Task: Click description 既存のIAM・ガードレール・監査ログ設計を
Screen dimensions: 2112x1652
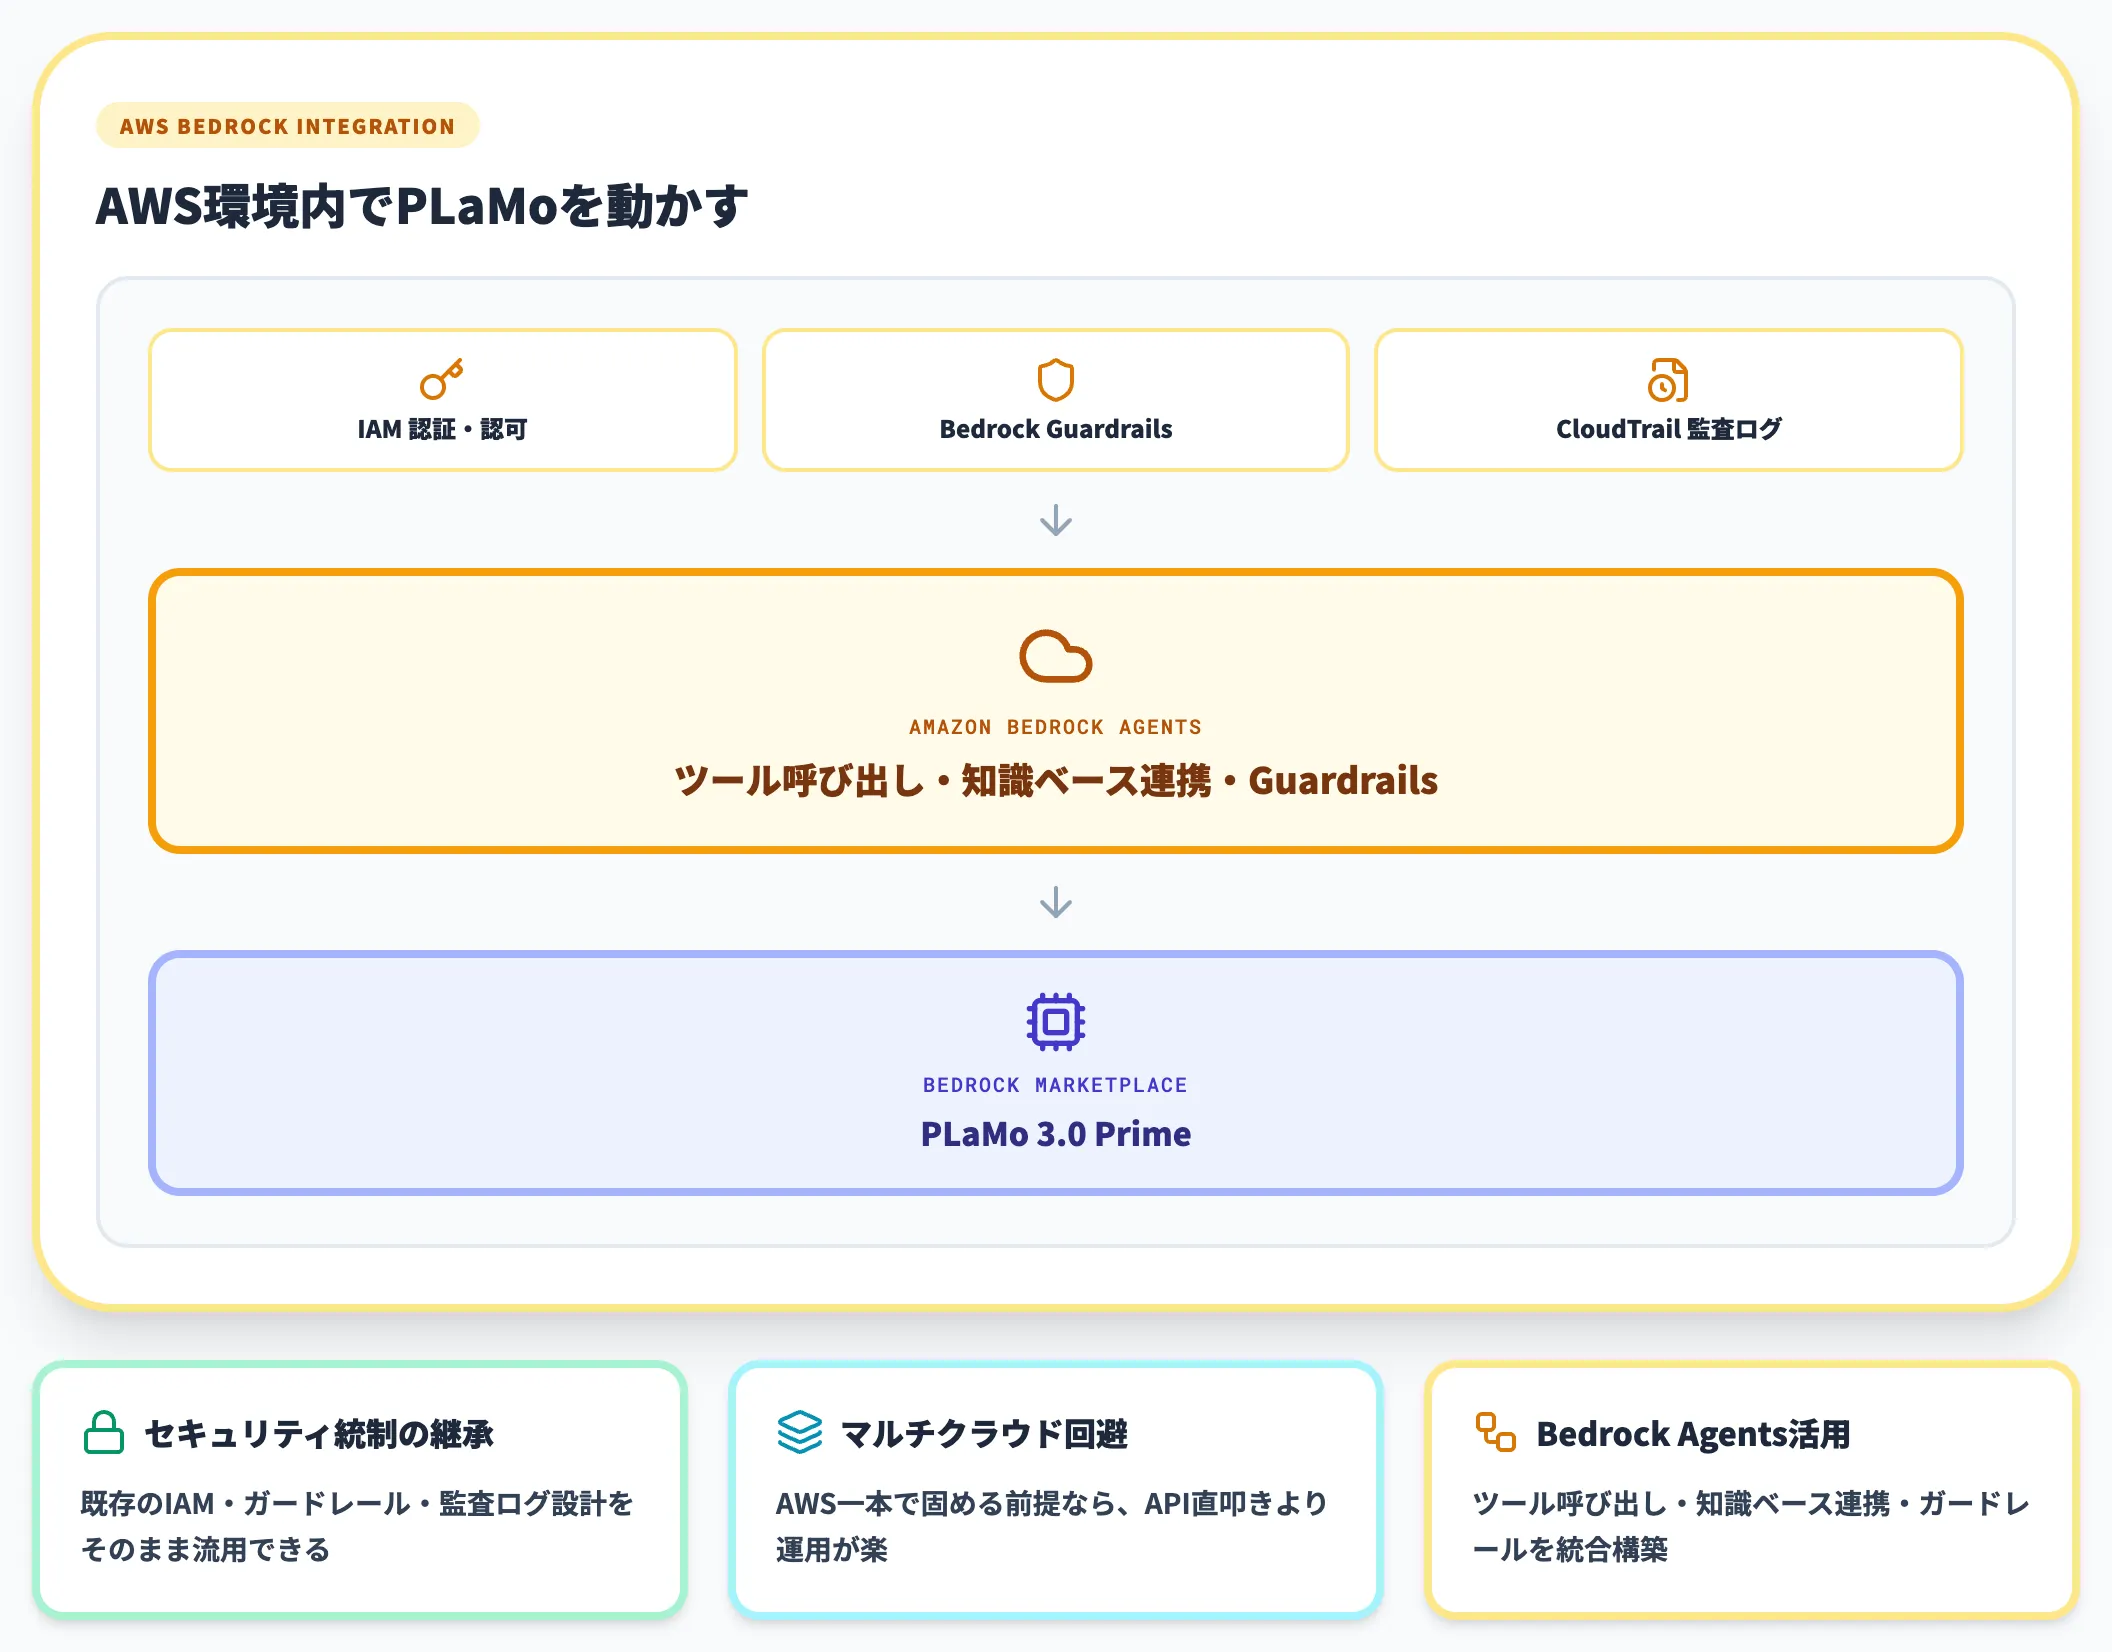Action: point(357,1503)
